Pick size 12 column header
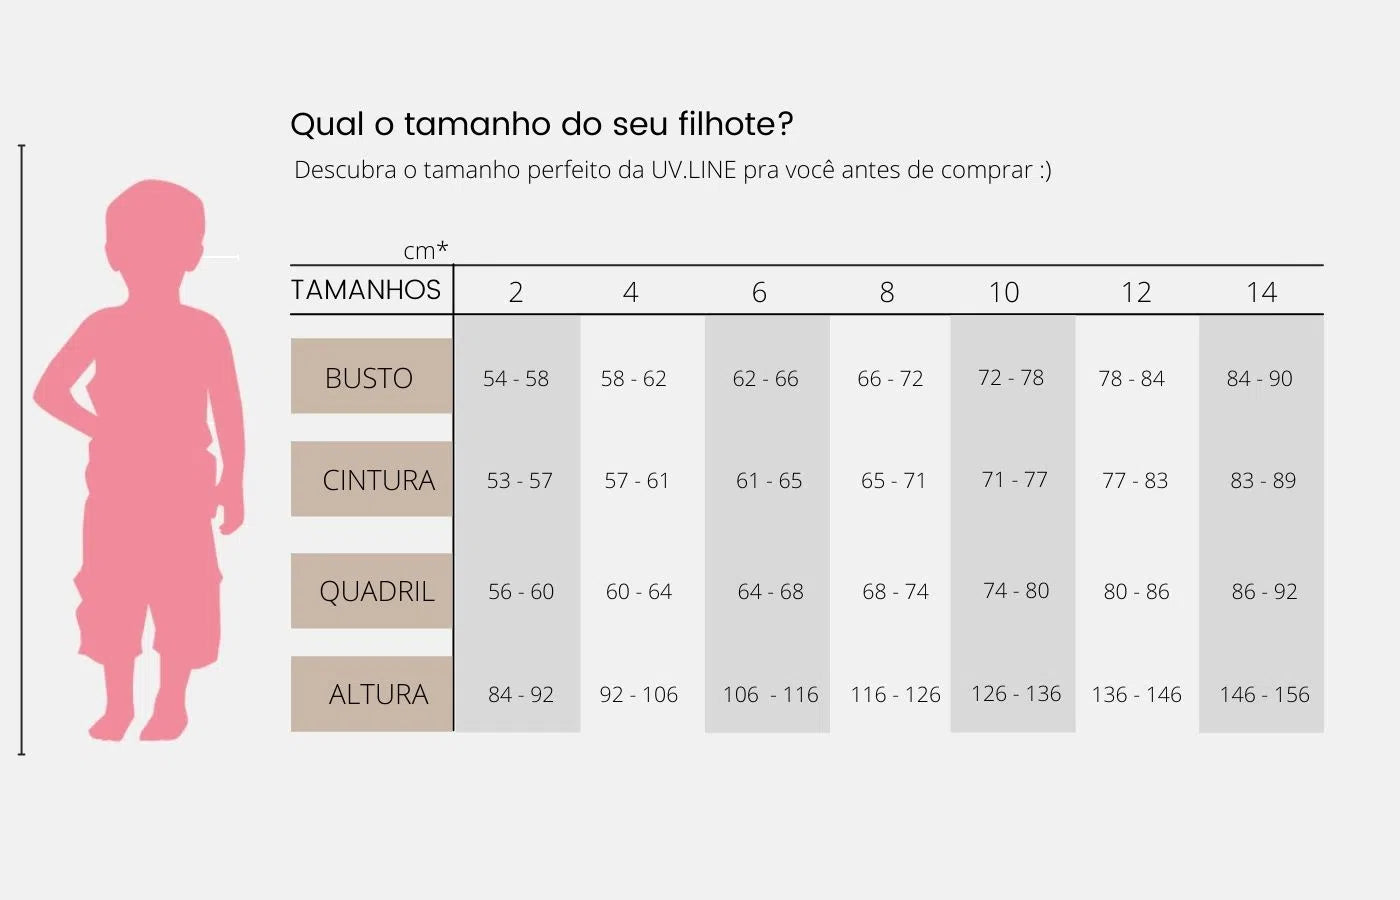1400x900 pixels. pos(1136,292)
